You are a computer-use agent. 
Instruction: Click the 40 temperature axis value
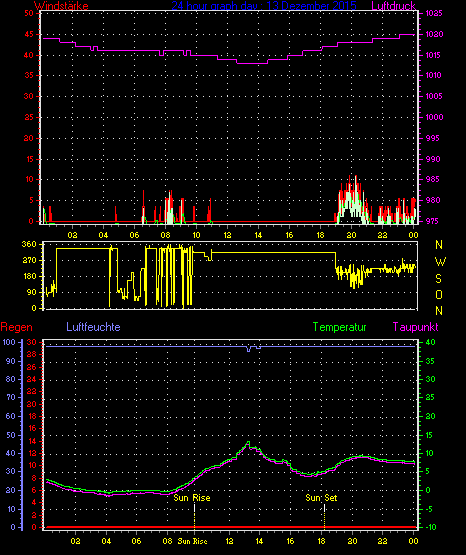click(430, 342)
